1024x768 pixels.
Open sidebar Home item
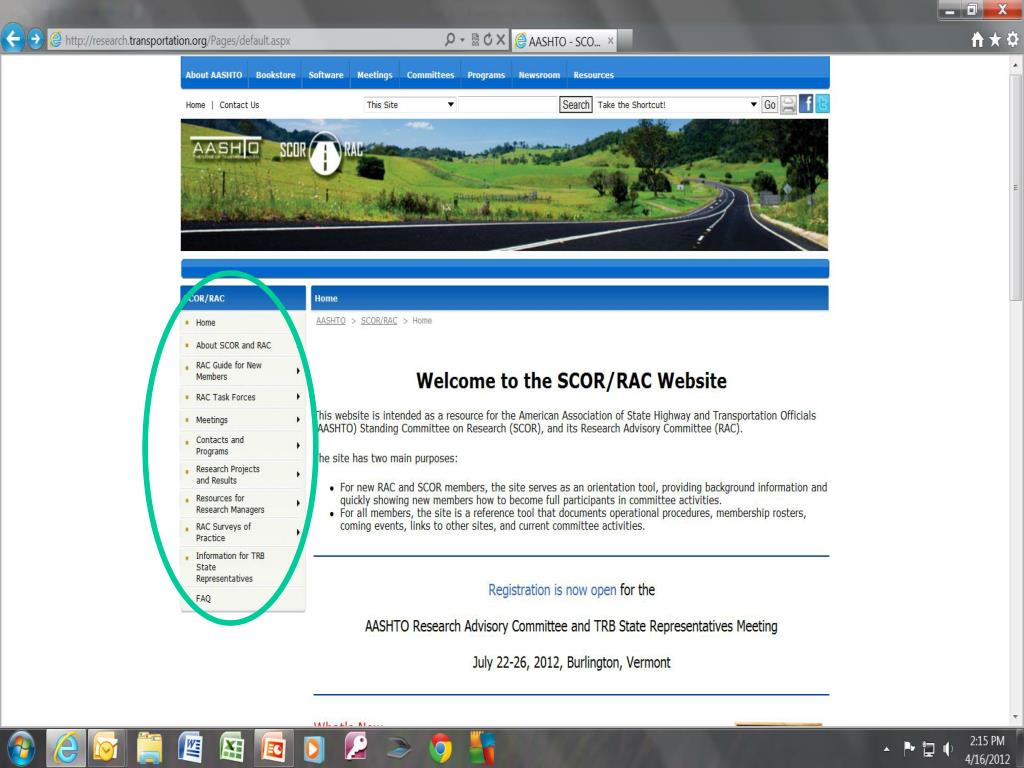205,323
